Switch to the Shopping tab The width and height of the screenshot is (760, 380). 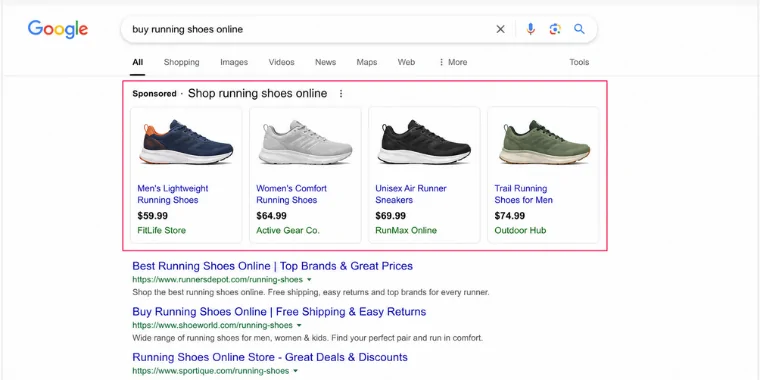point(181,62)
